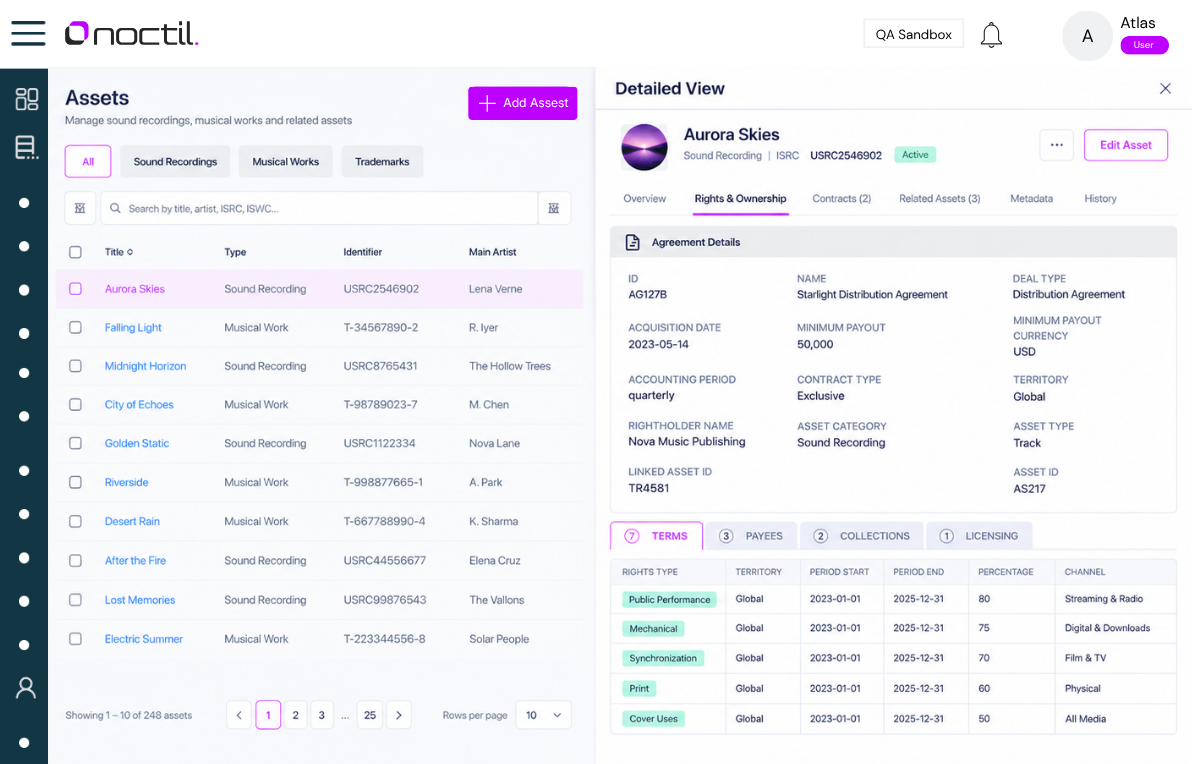Open the Related Assets (3) tab
This screenshot has height=764, width=1192.
click(940, 198)
